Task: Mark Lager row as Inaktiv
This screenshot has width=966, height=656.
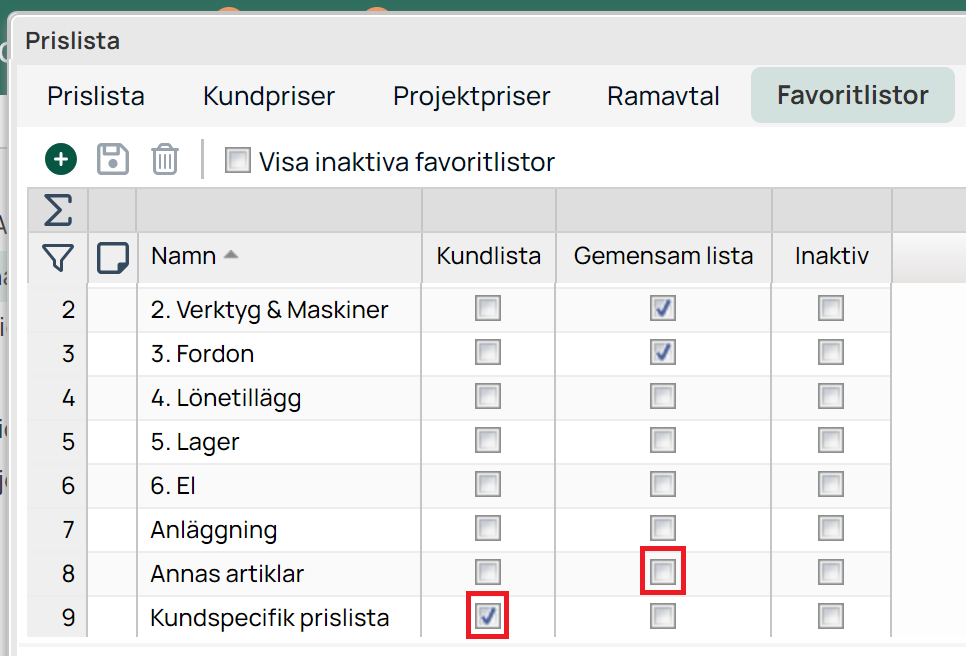Action: point(830,441)
